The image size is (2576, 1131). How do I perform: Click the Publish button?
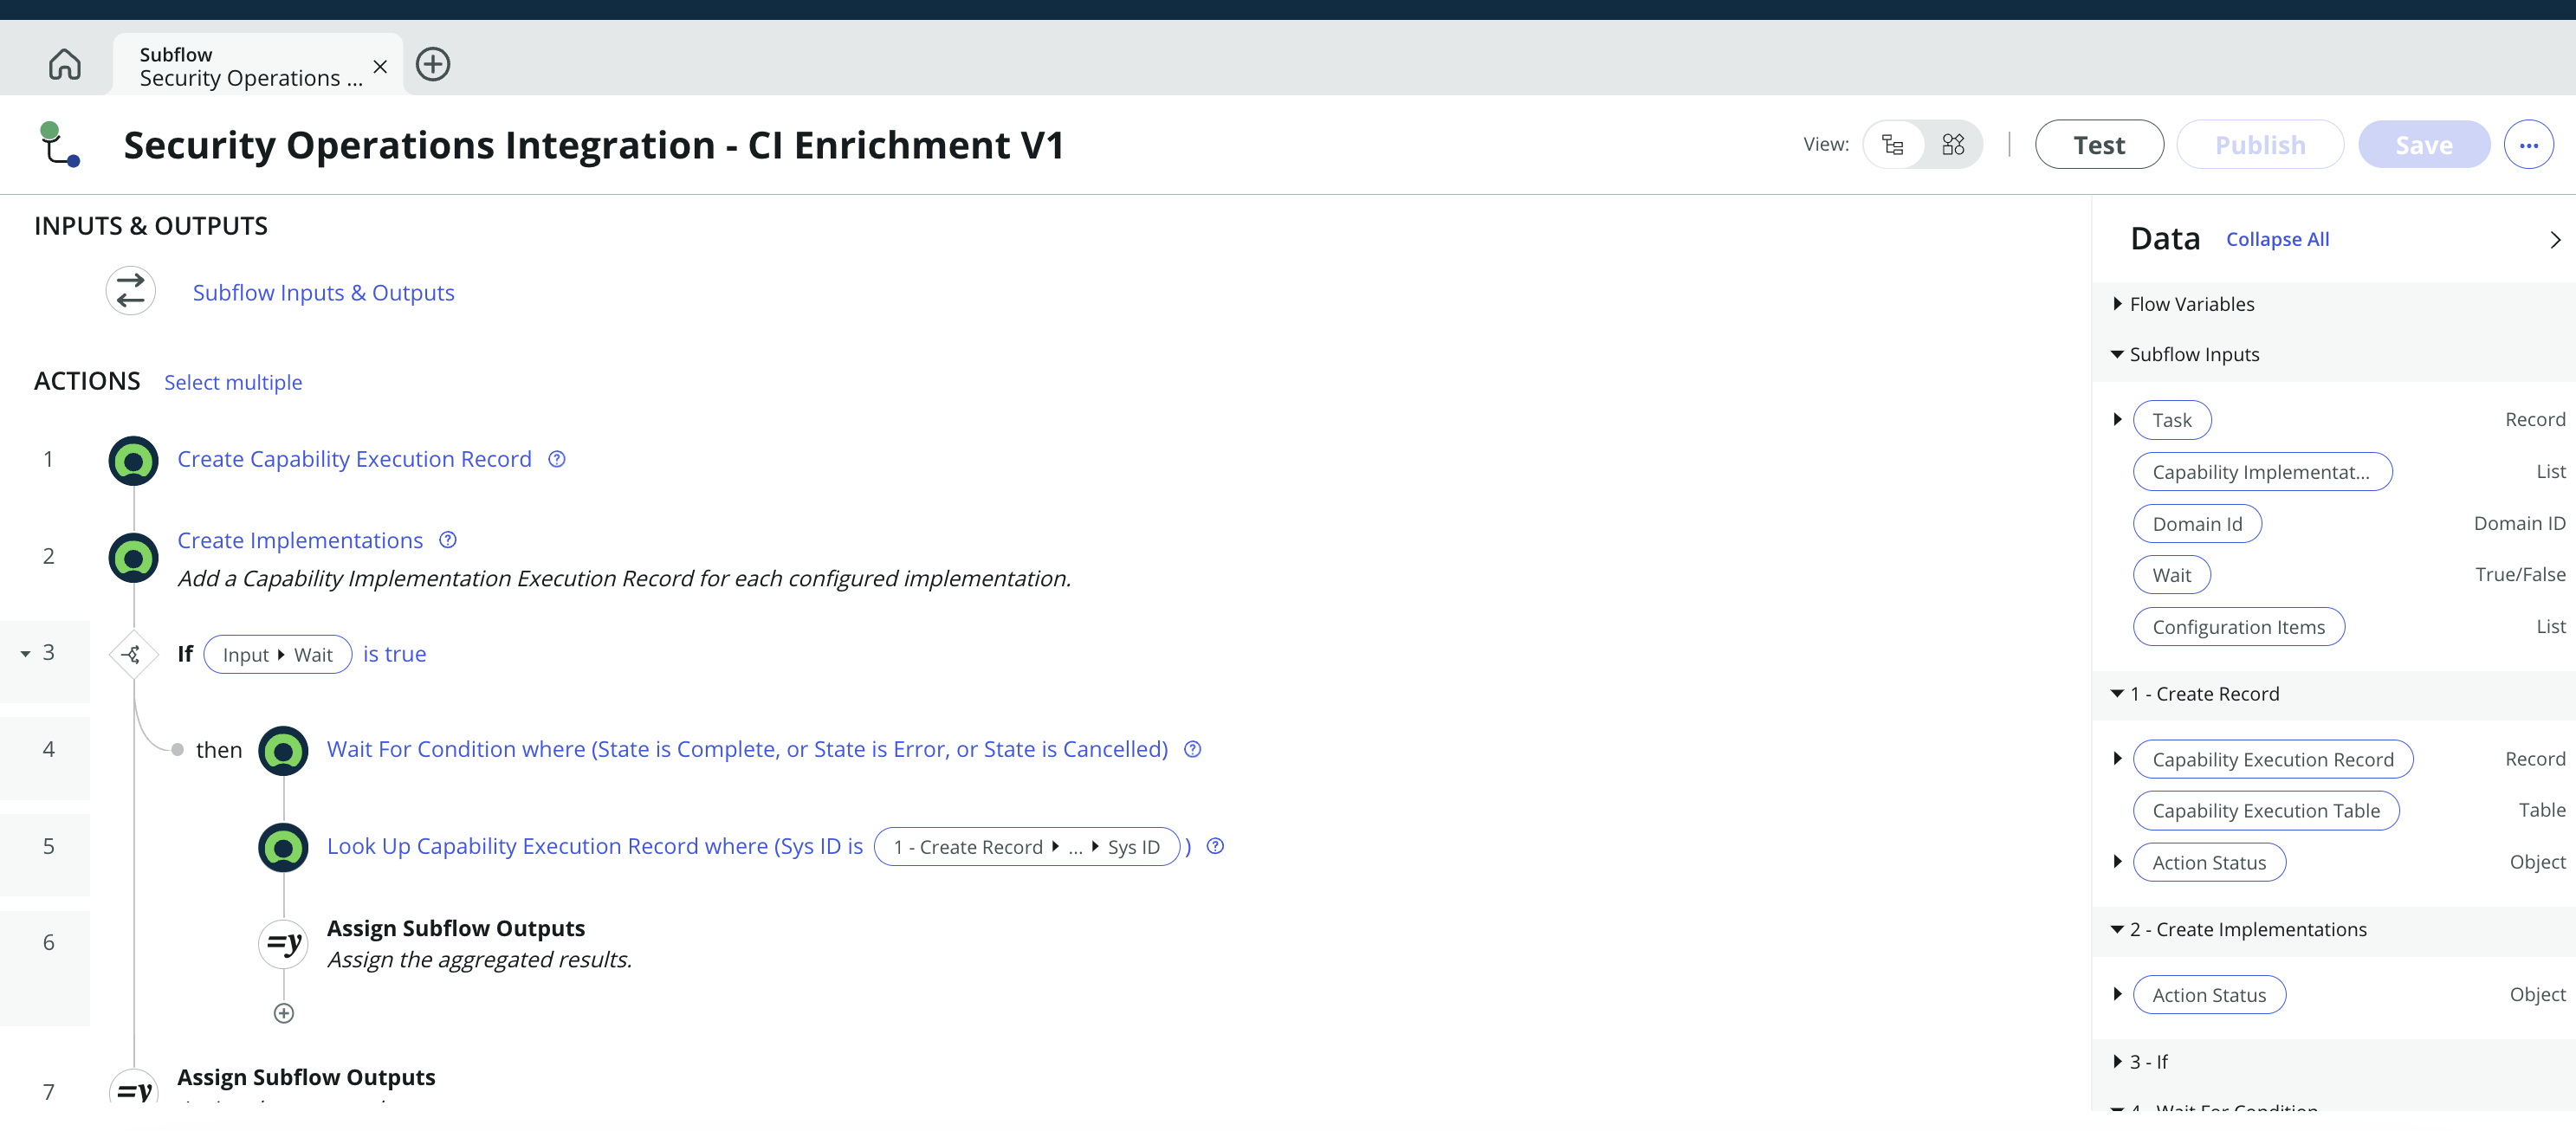pyautogui.click(x=2260, y=145)
